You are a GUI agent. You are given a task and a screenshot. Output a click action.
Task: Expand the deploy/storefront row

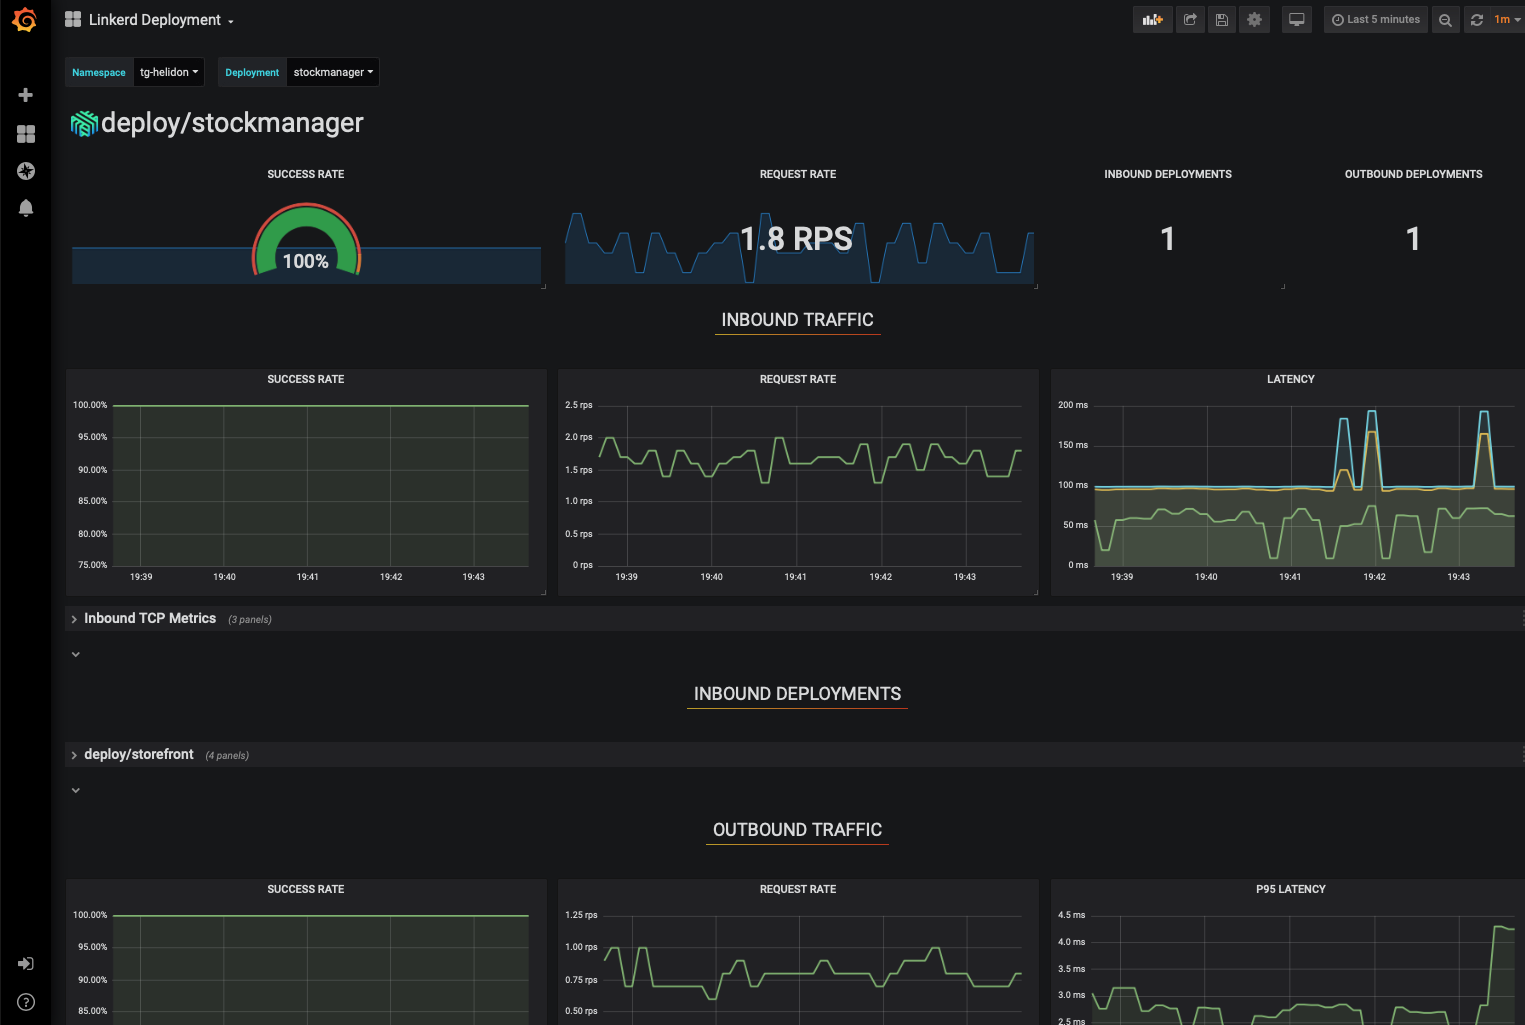pos(139,755)
